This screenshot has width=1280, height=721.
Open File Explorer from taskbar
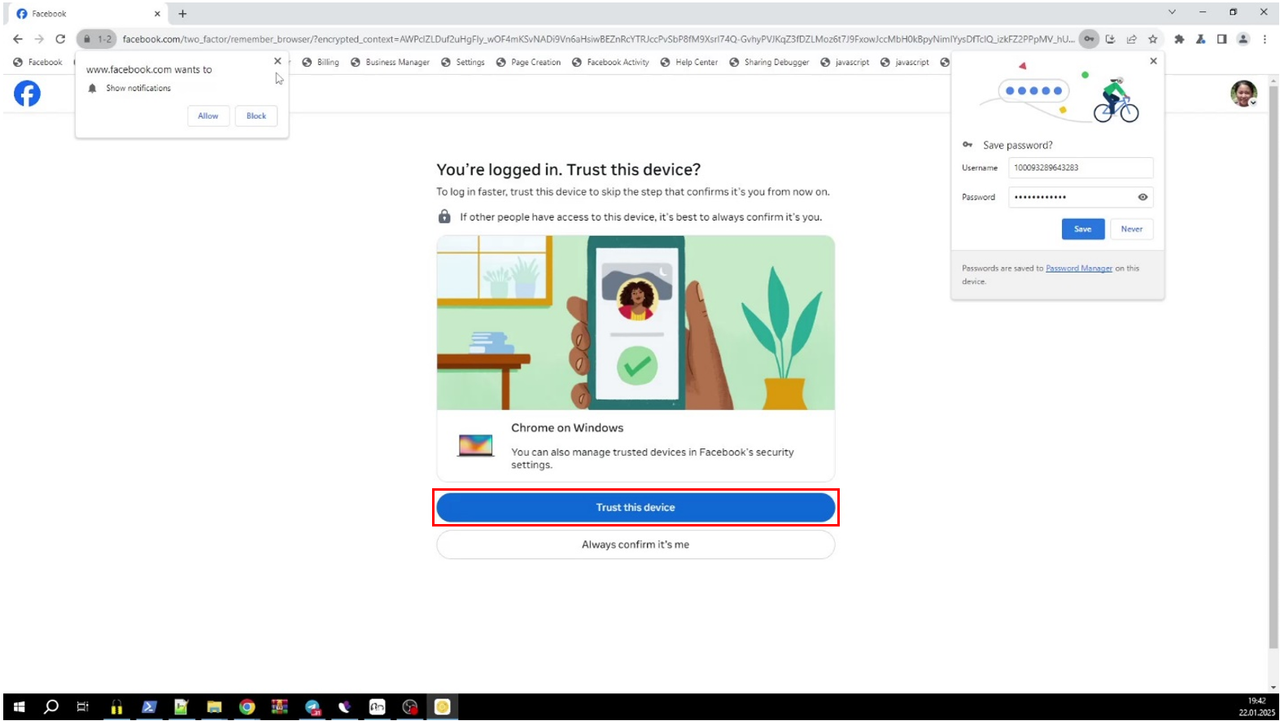coord(214,707)
